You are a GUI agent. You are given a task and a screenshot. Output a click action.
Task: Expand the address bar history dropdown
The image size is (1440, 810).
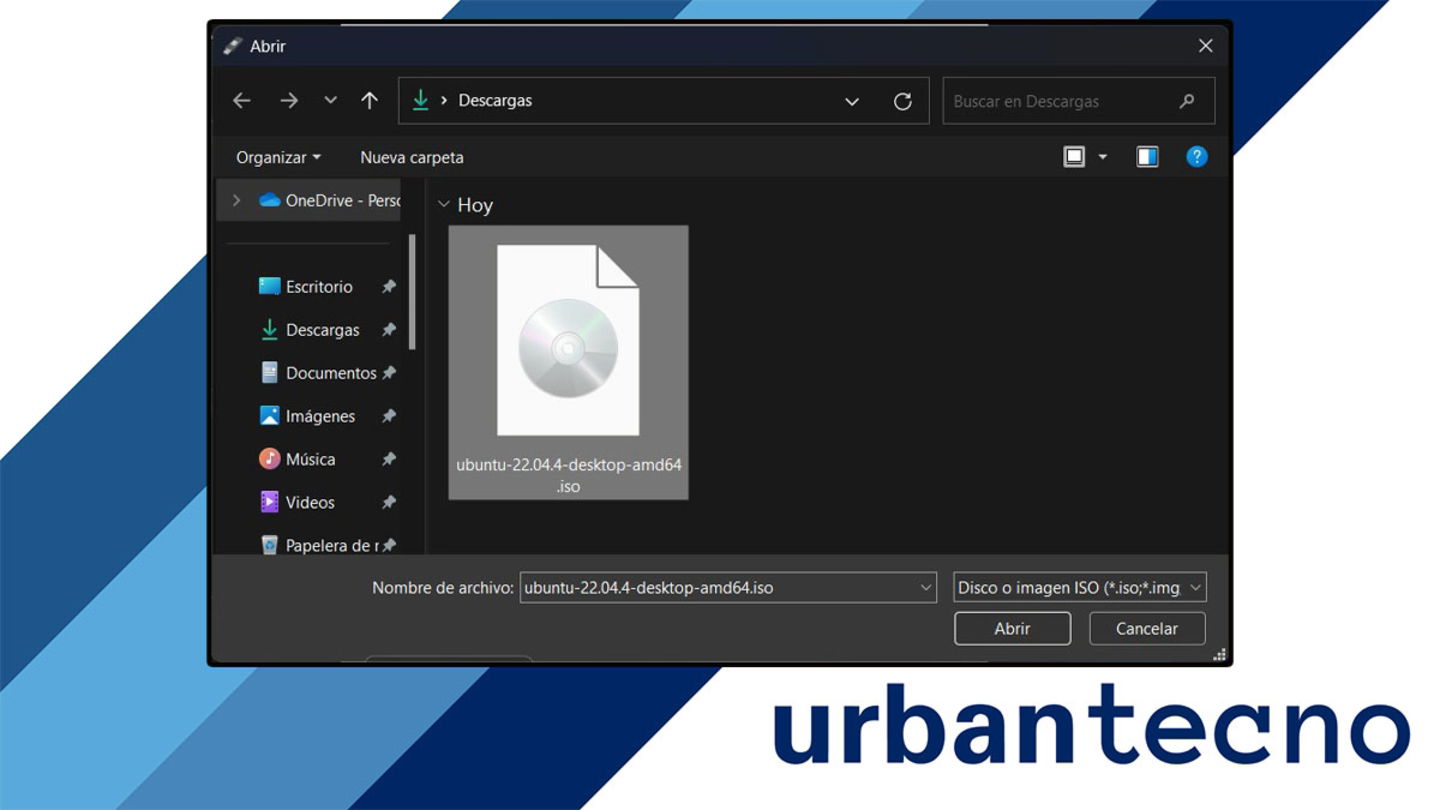pyautogui.click(x=852, y=101)
